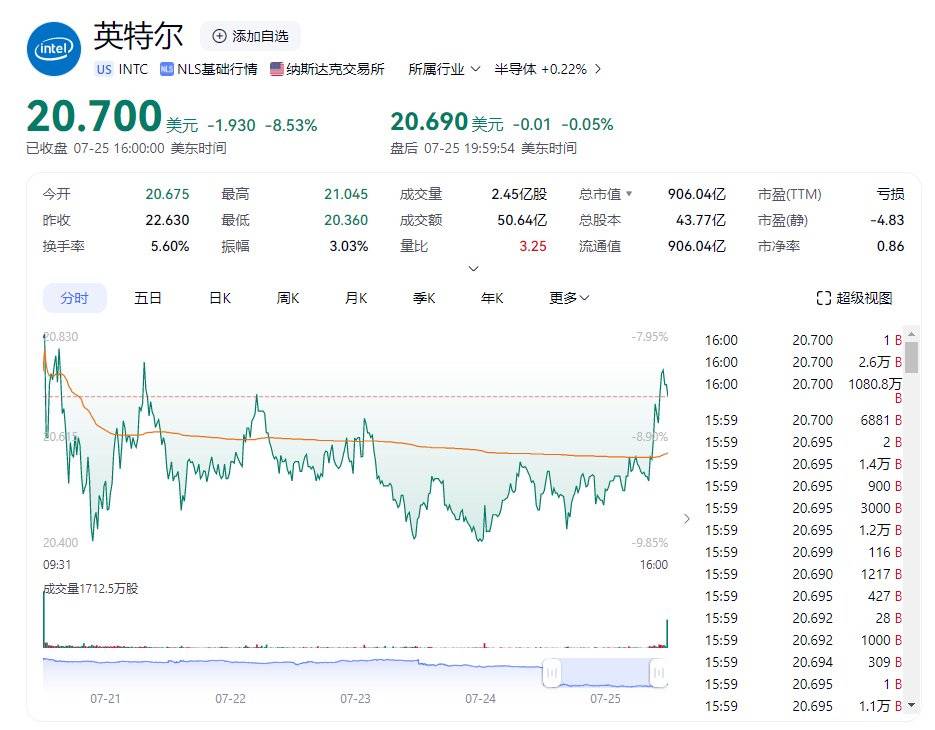Click the US flag icon beside 纳斯达克交易所
This screenshot has height=730, width=935.
[277, 69]
